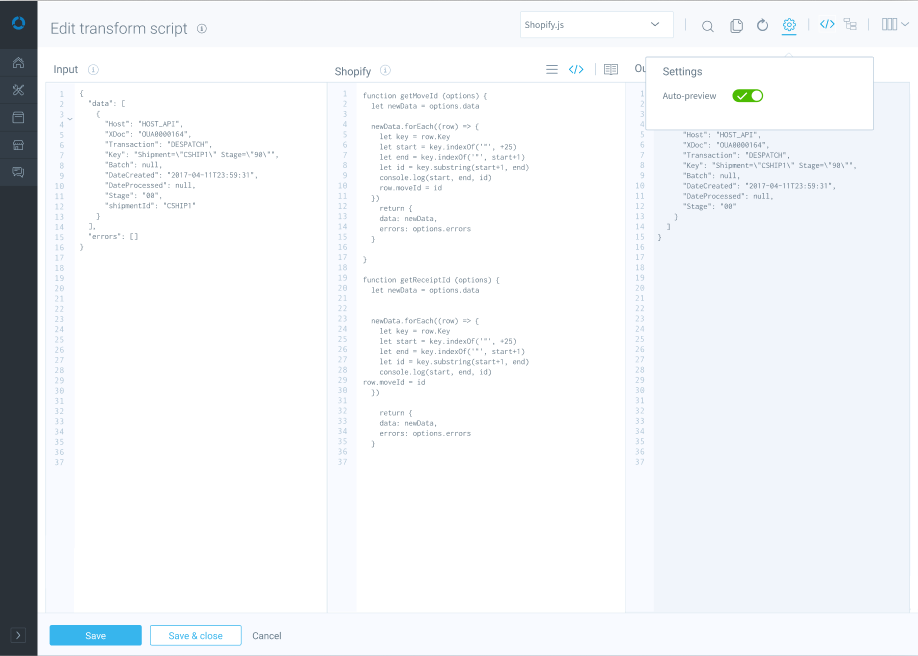This screenshot has width=918, height=656.
Task: Click the Save button
Action: (95, 636)
